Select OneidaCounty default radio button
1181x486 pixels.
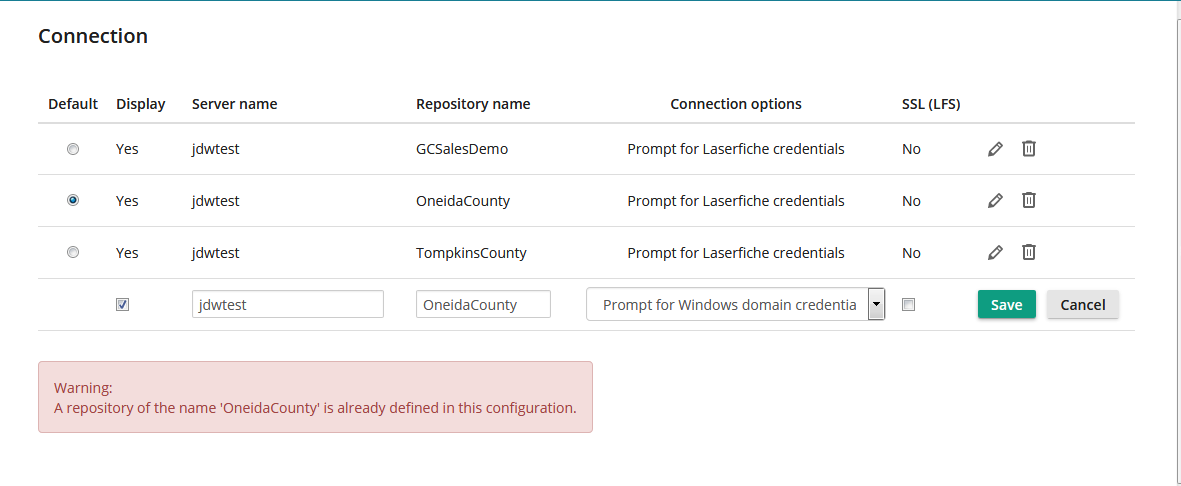(73, 200)
